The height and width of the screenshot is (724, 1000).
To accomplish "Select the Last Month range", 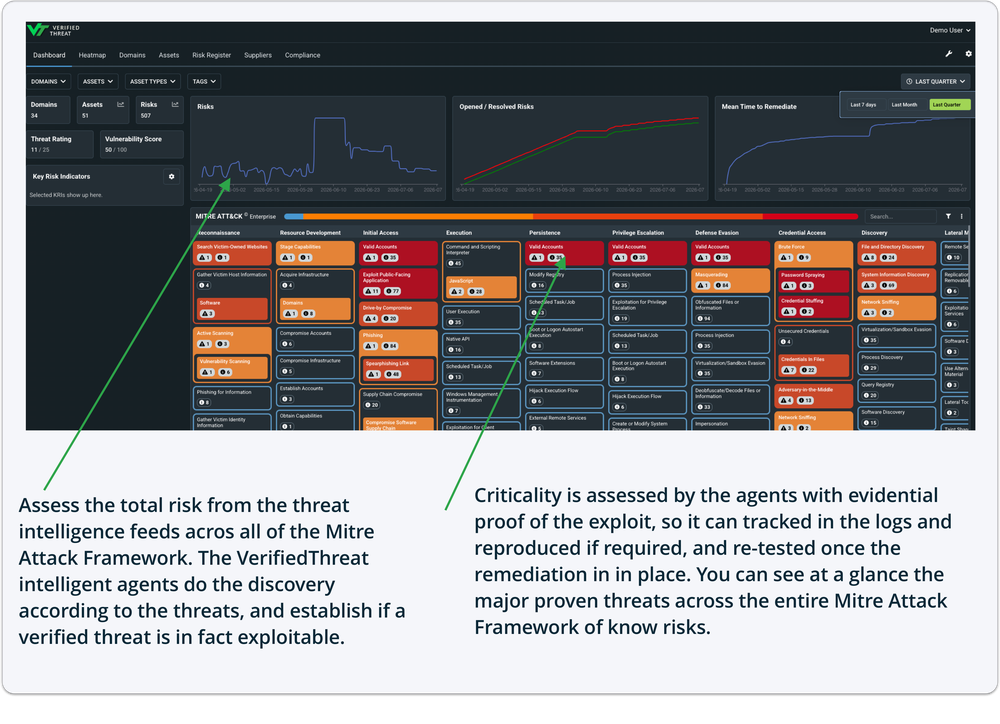I will (x=904, y=105).
